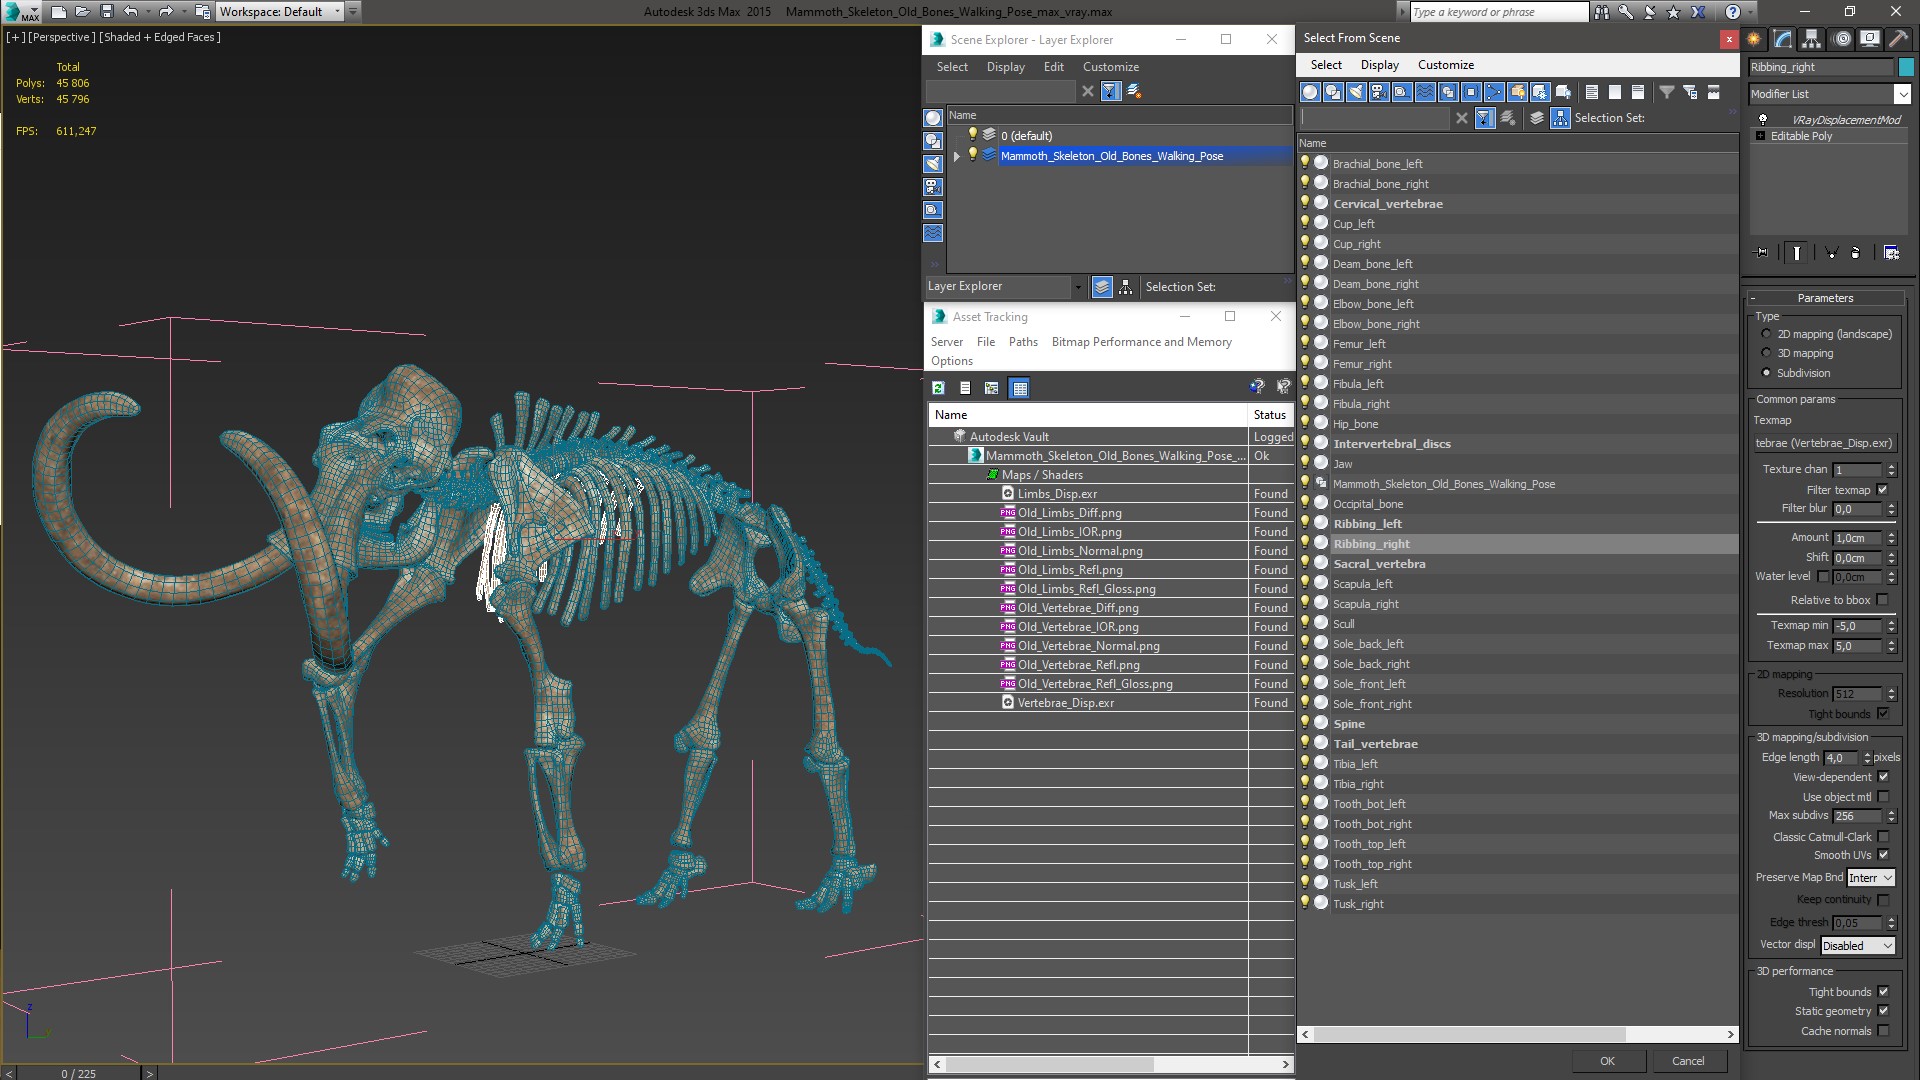Click the New Scene icon
The width and height of the screenshot is (1920, 1080).
point(59,12)
